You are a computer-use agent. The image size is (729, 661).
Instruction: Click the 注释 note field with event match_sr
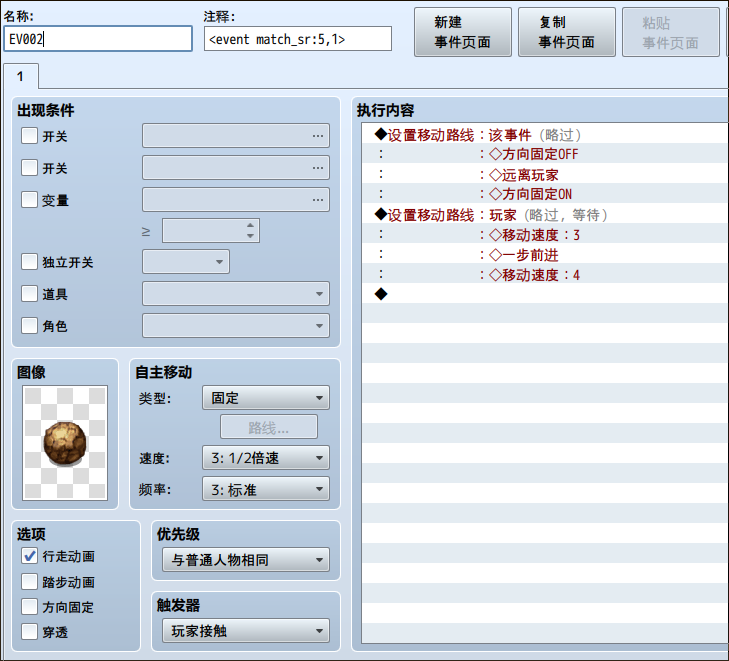pos(298,39)
